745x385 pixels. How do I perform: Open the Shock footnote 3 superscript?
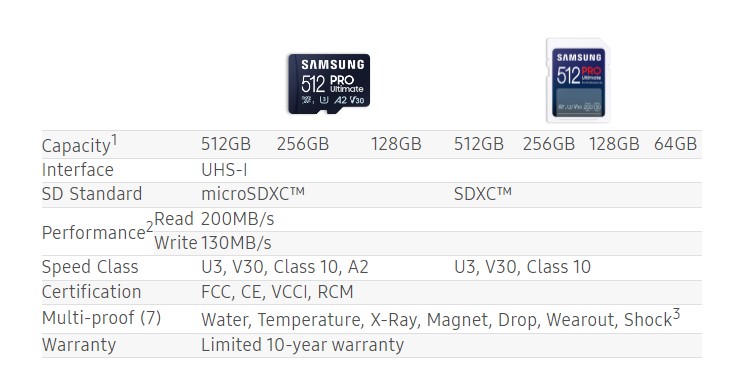pyautogui.click(x=676, y=314)
